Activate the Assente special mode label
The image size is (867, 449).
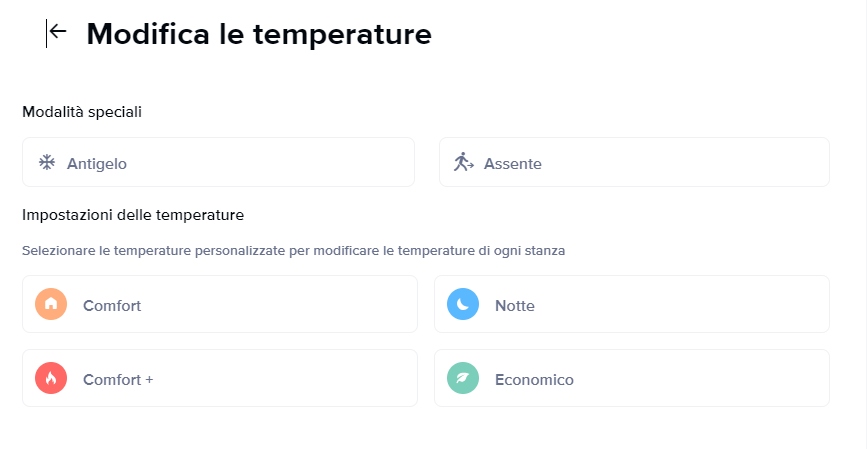[513, 164]
